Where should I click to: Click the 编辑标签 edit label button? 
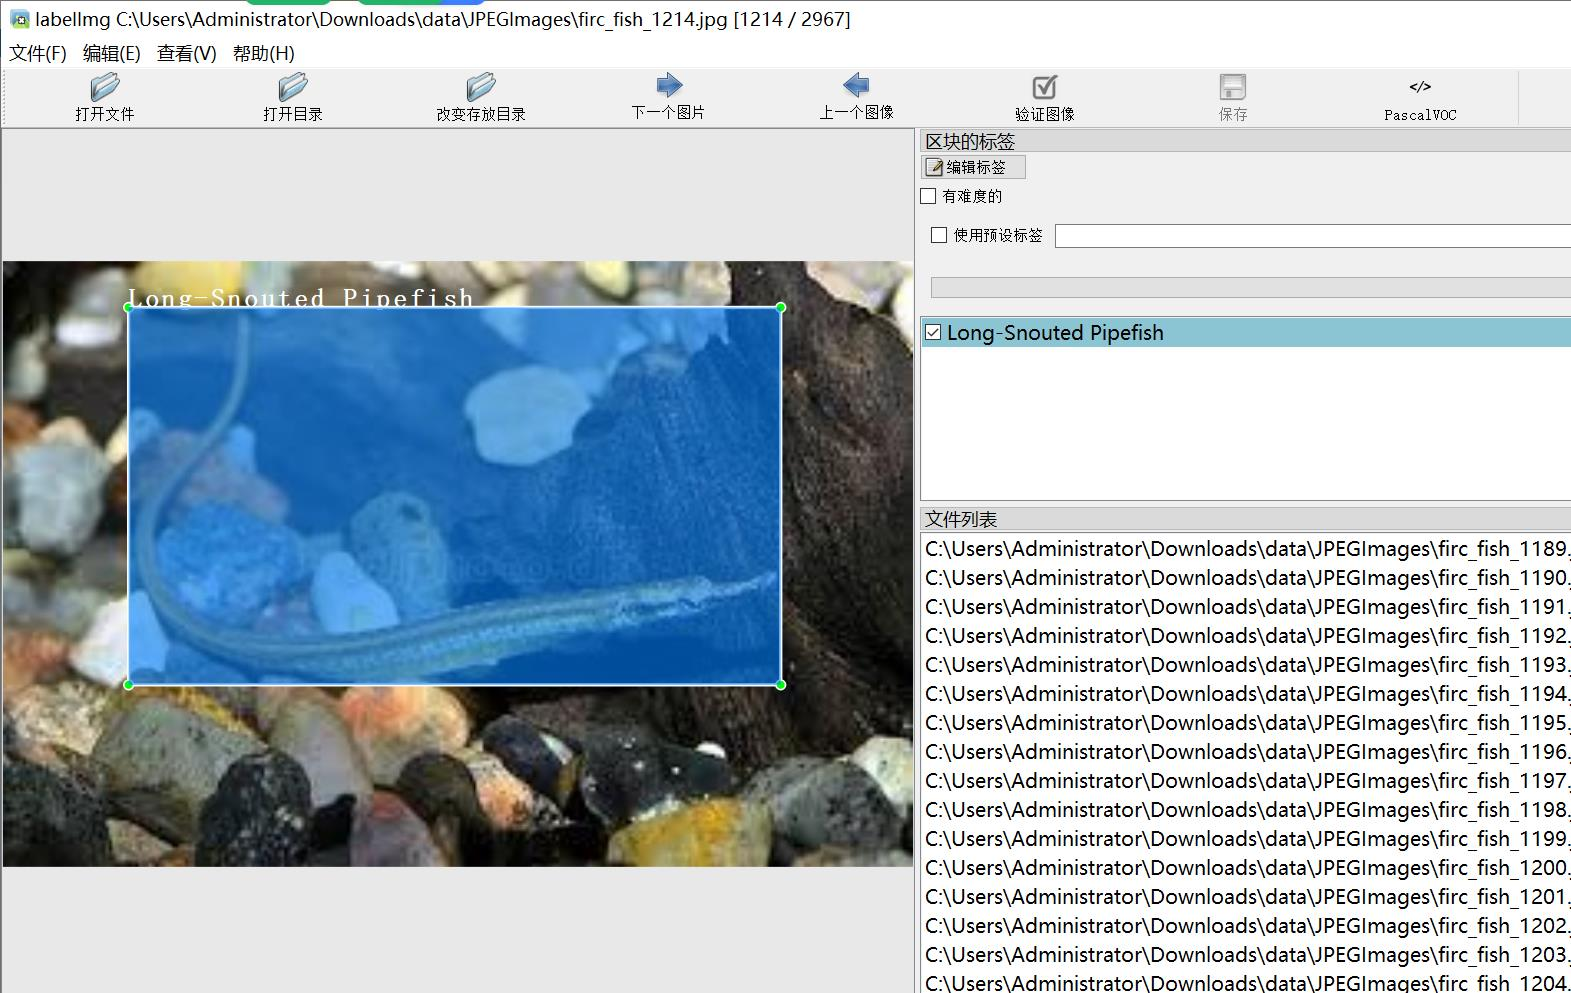pos(973,167)
